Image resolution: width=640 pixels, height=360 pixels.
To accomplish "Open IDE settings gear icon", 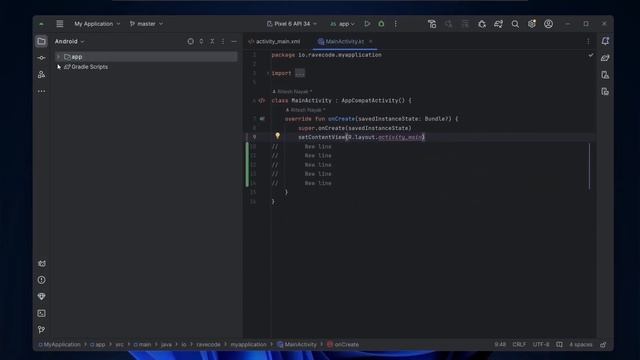I will click(x=532, y=24).
